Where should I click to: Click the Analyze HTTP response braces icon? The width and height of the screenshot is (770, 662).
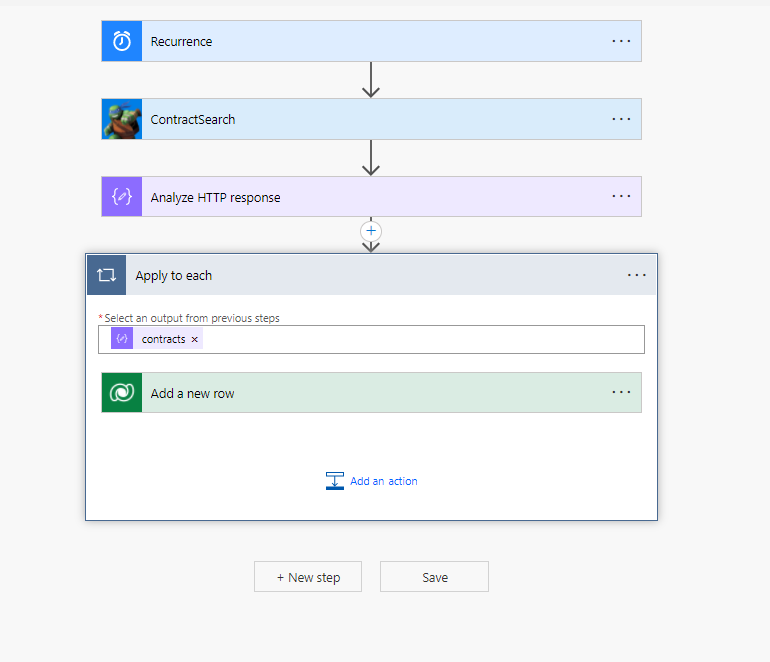pos(122,197)
